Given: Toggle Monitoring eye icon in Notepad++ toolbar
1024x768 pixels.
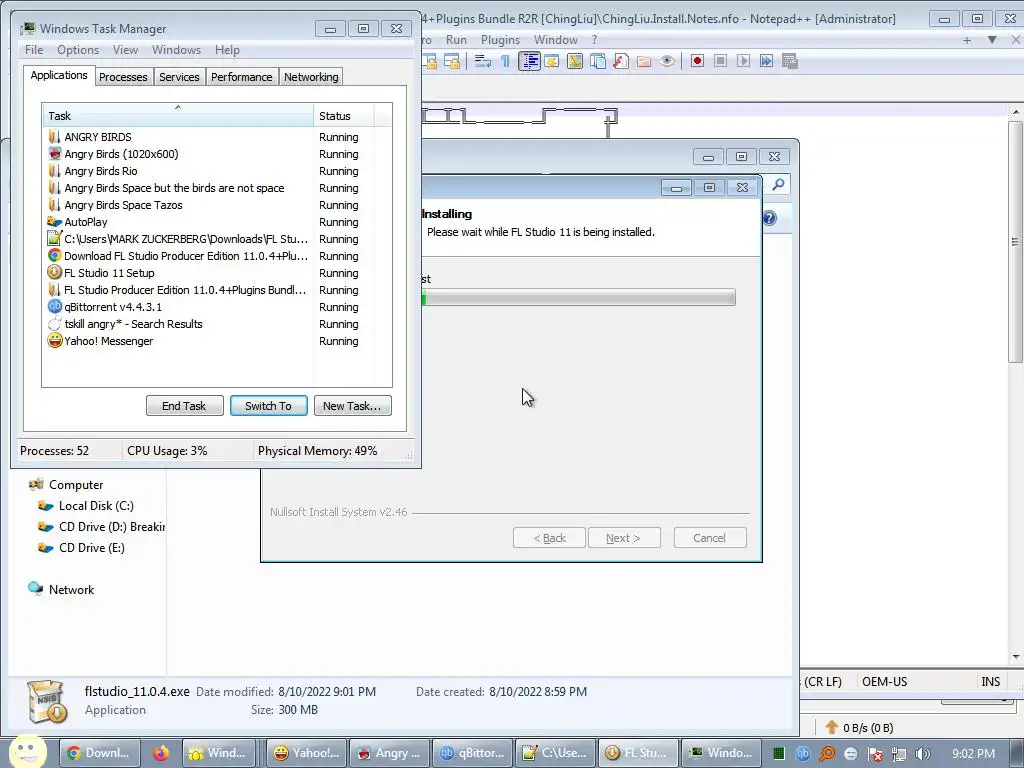Looking at the screenshot, I should 667,61.
